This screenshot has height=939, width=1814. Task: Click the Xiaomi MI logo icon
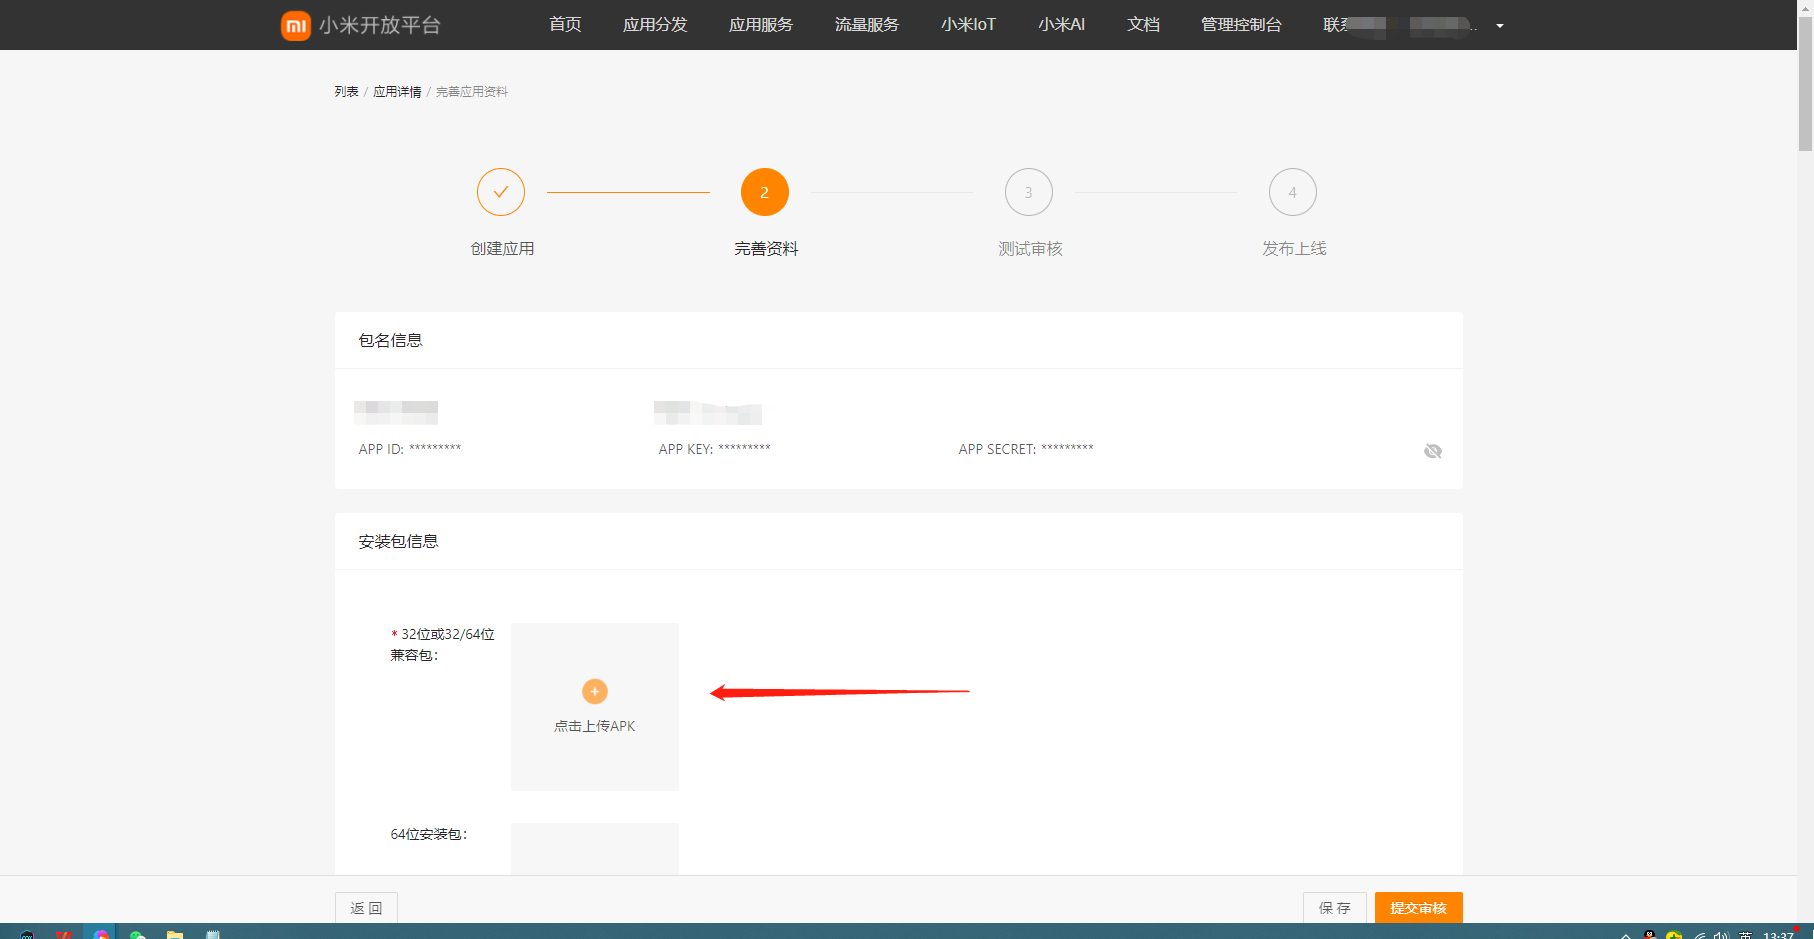click(x=296, y=25)
